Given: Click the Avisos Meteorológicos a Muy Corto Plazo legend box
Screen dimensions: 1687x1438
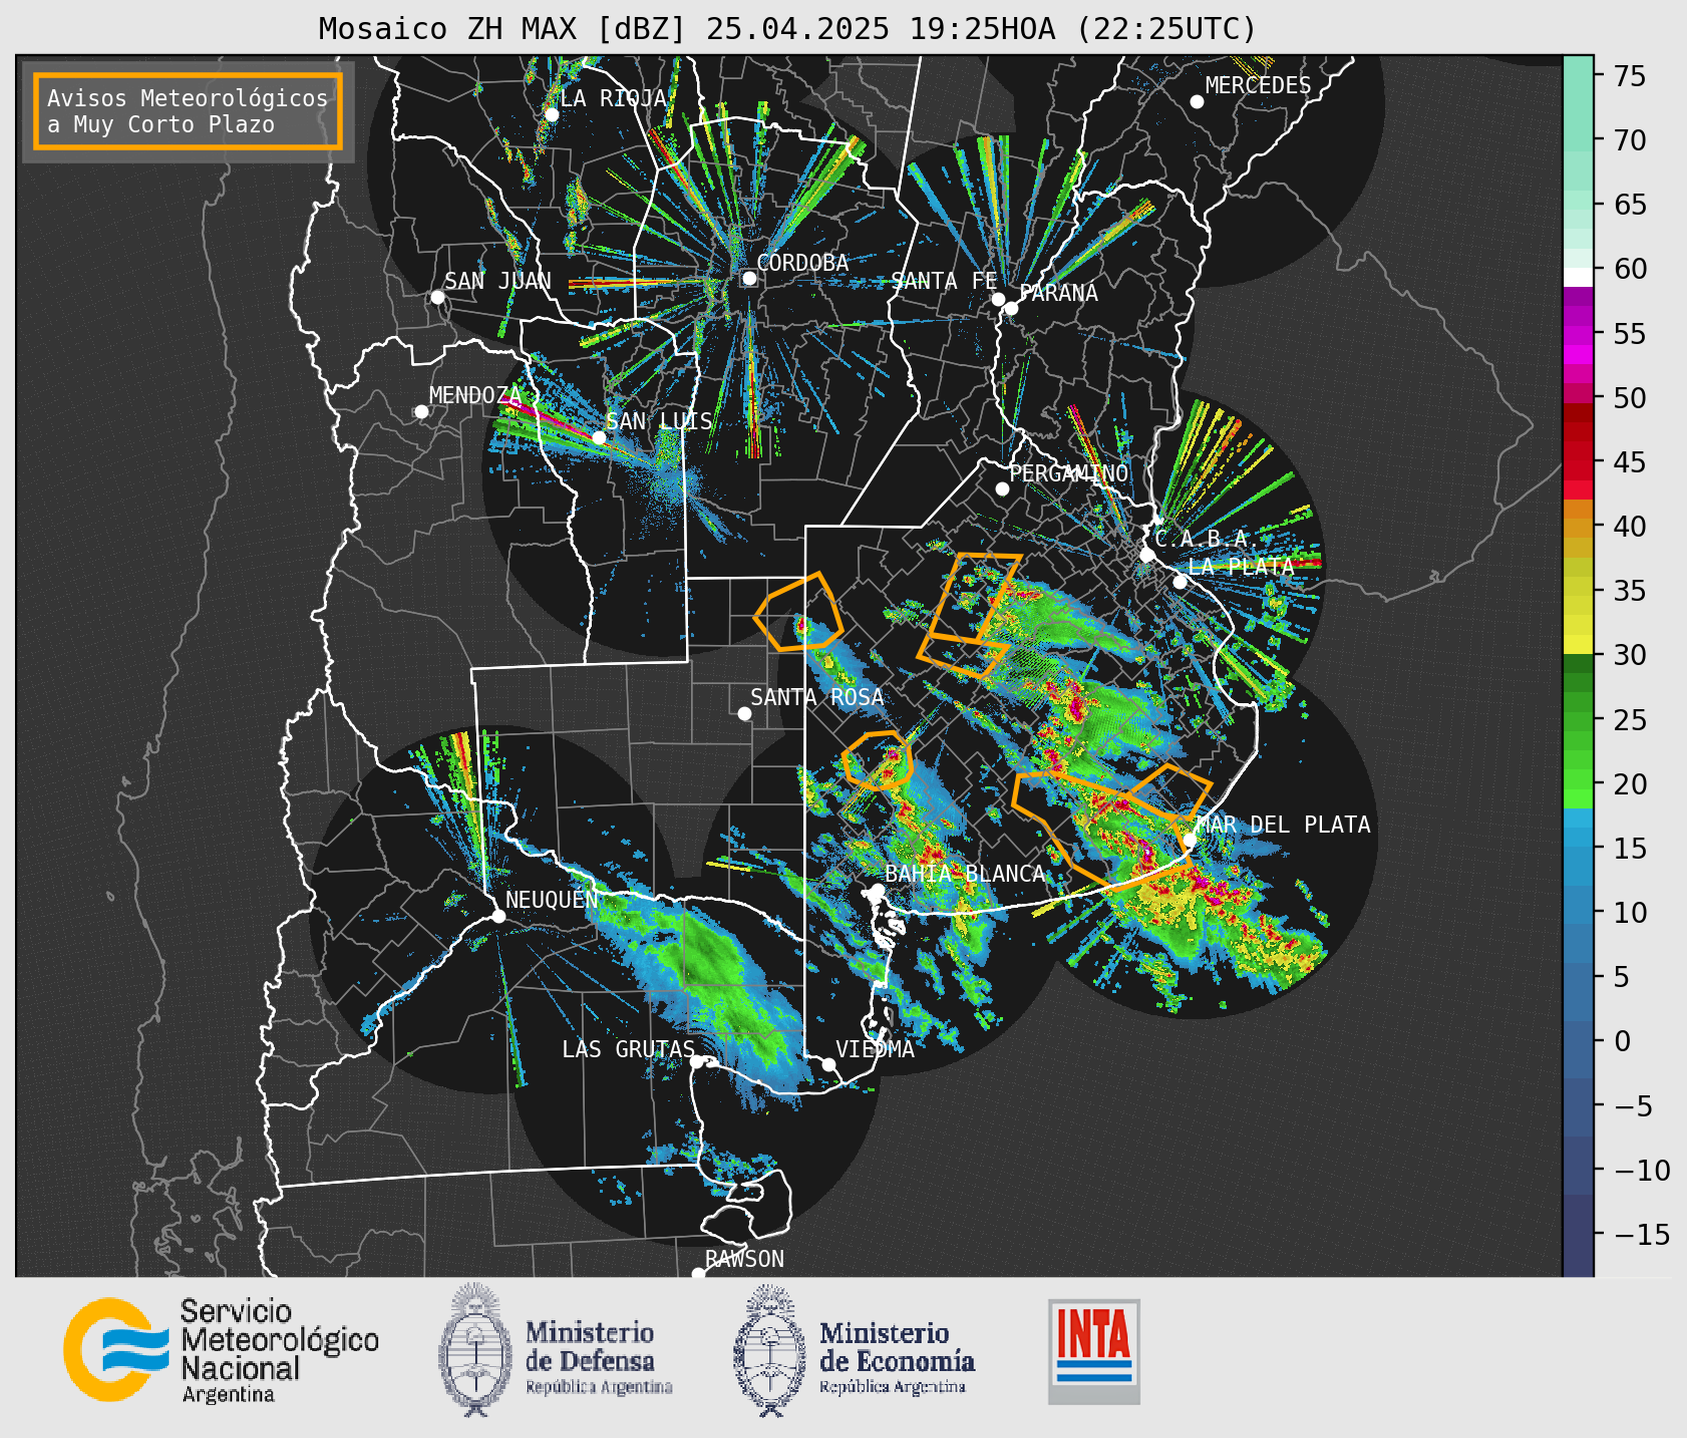Looking at the screenshot, I should tap(188, 111).
